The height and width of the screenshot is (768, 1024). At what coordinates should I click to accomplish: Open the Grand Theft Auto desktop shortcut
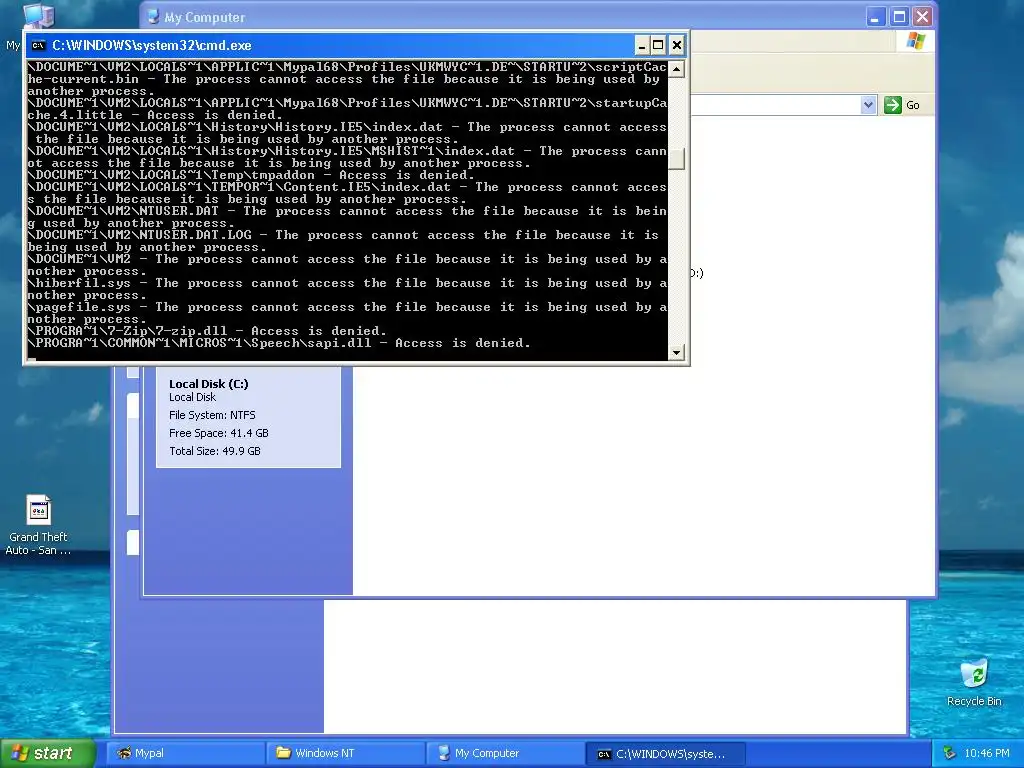[38, 524]
